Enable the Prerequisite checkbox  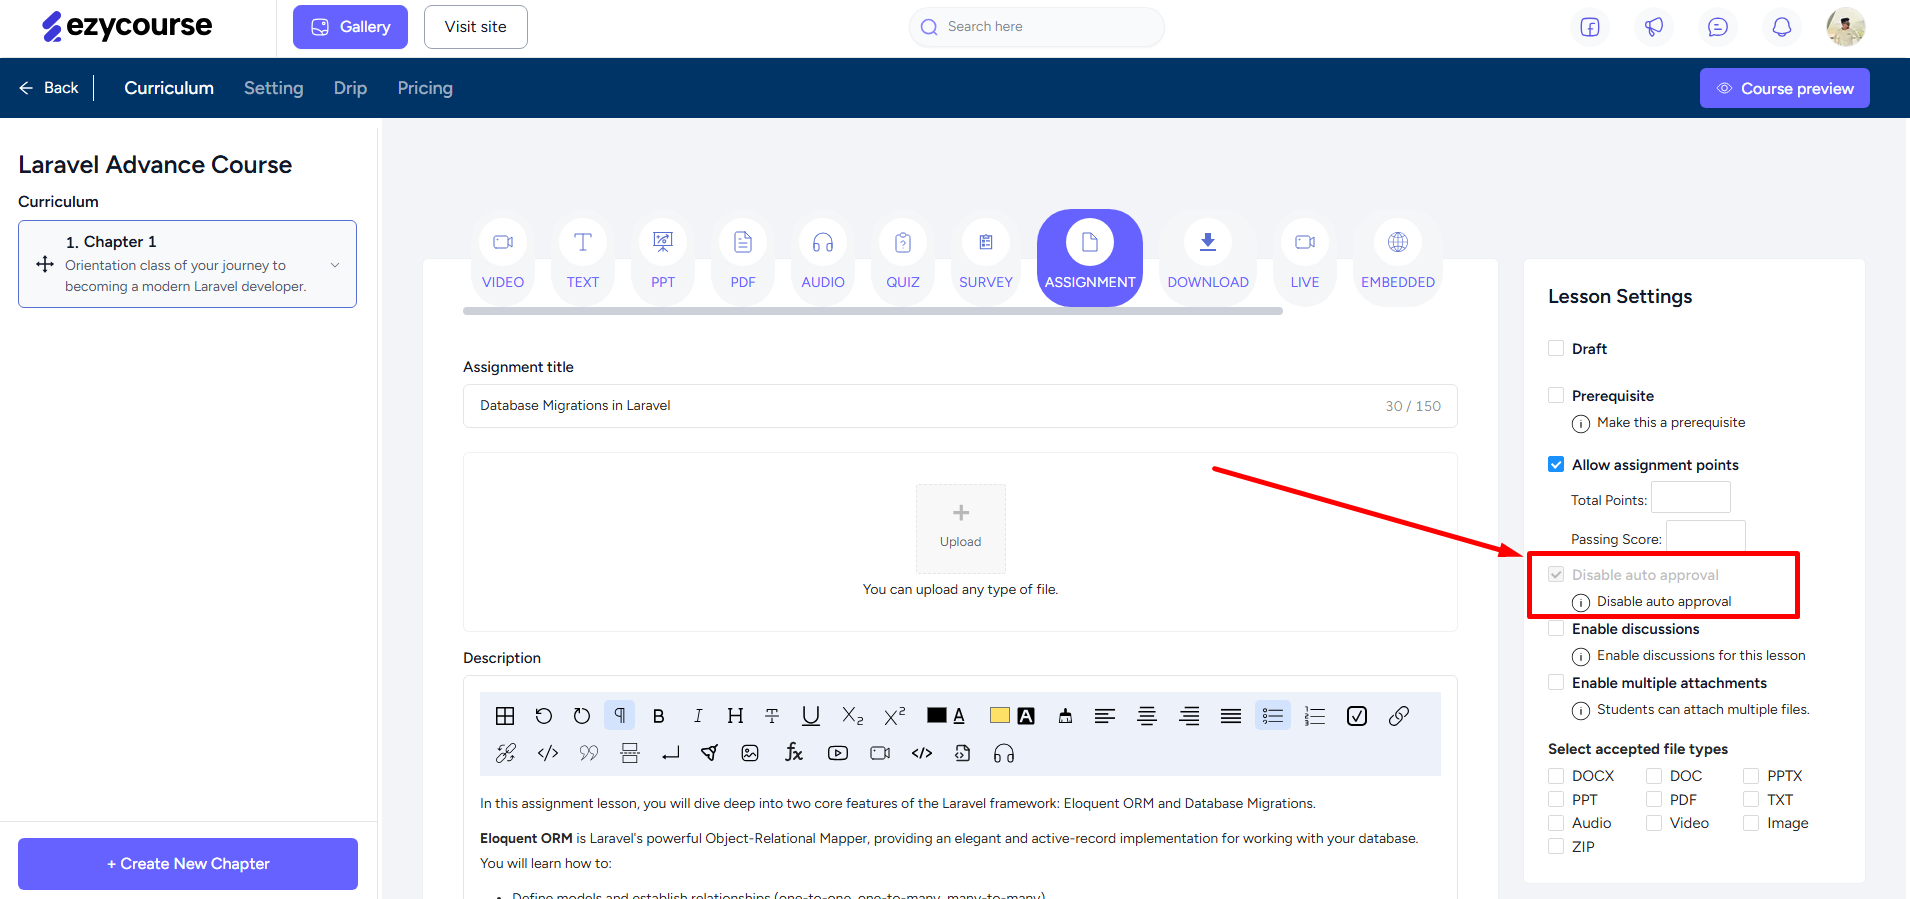click(x=1556, y=395)
